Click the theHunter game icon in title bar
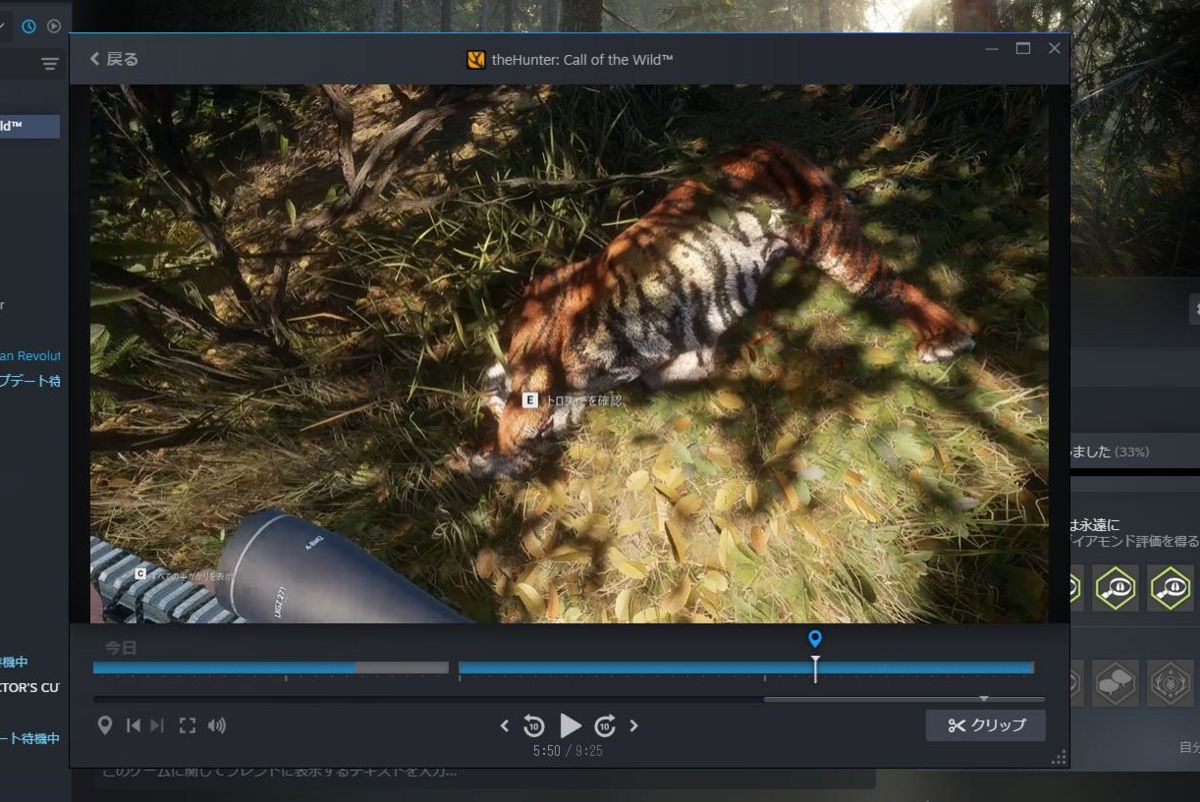 (476, 60)
